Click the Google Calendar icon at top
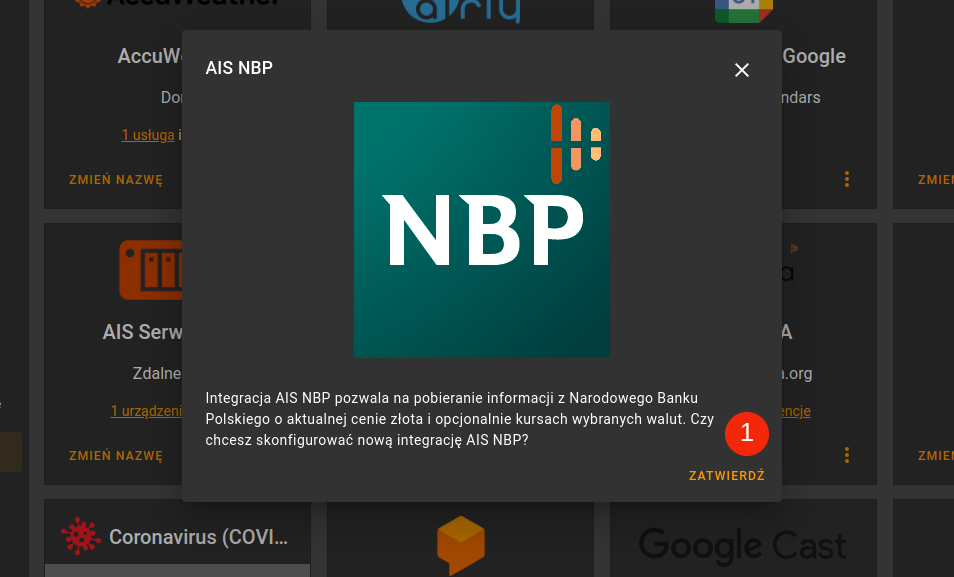This screenshot has height=577, width=954. [x=743, y=10]
